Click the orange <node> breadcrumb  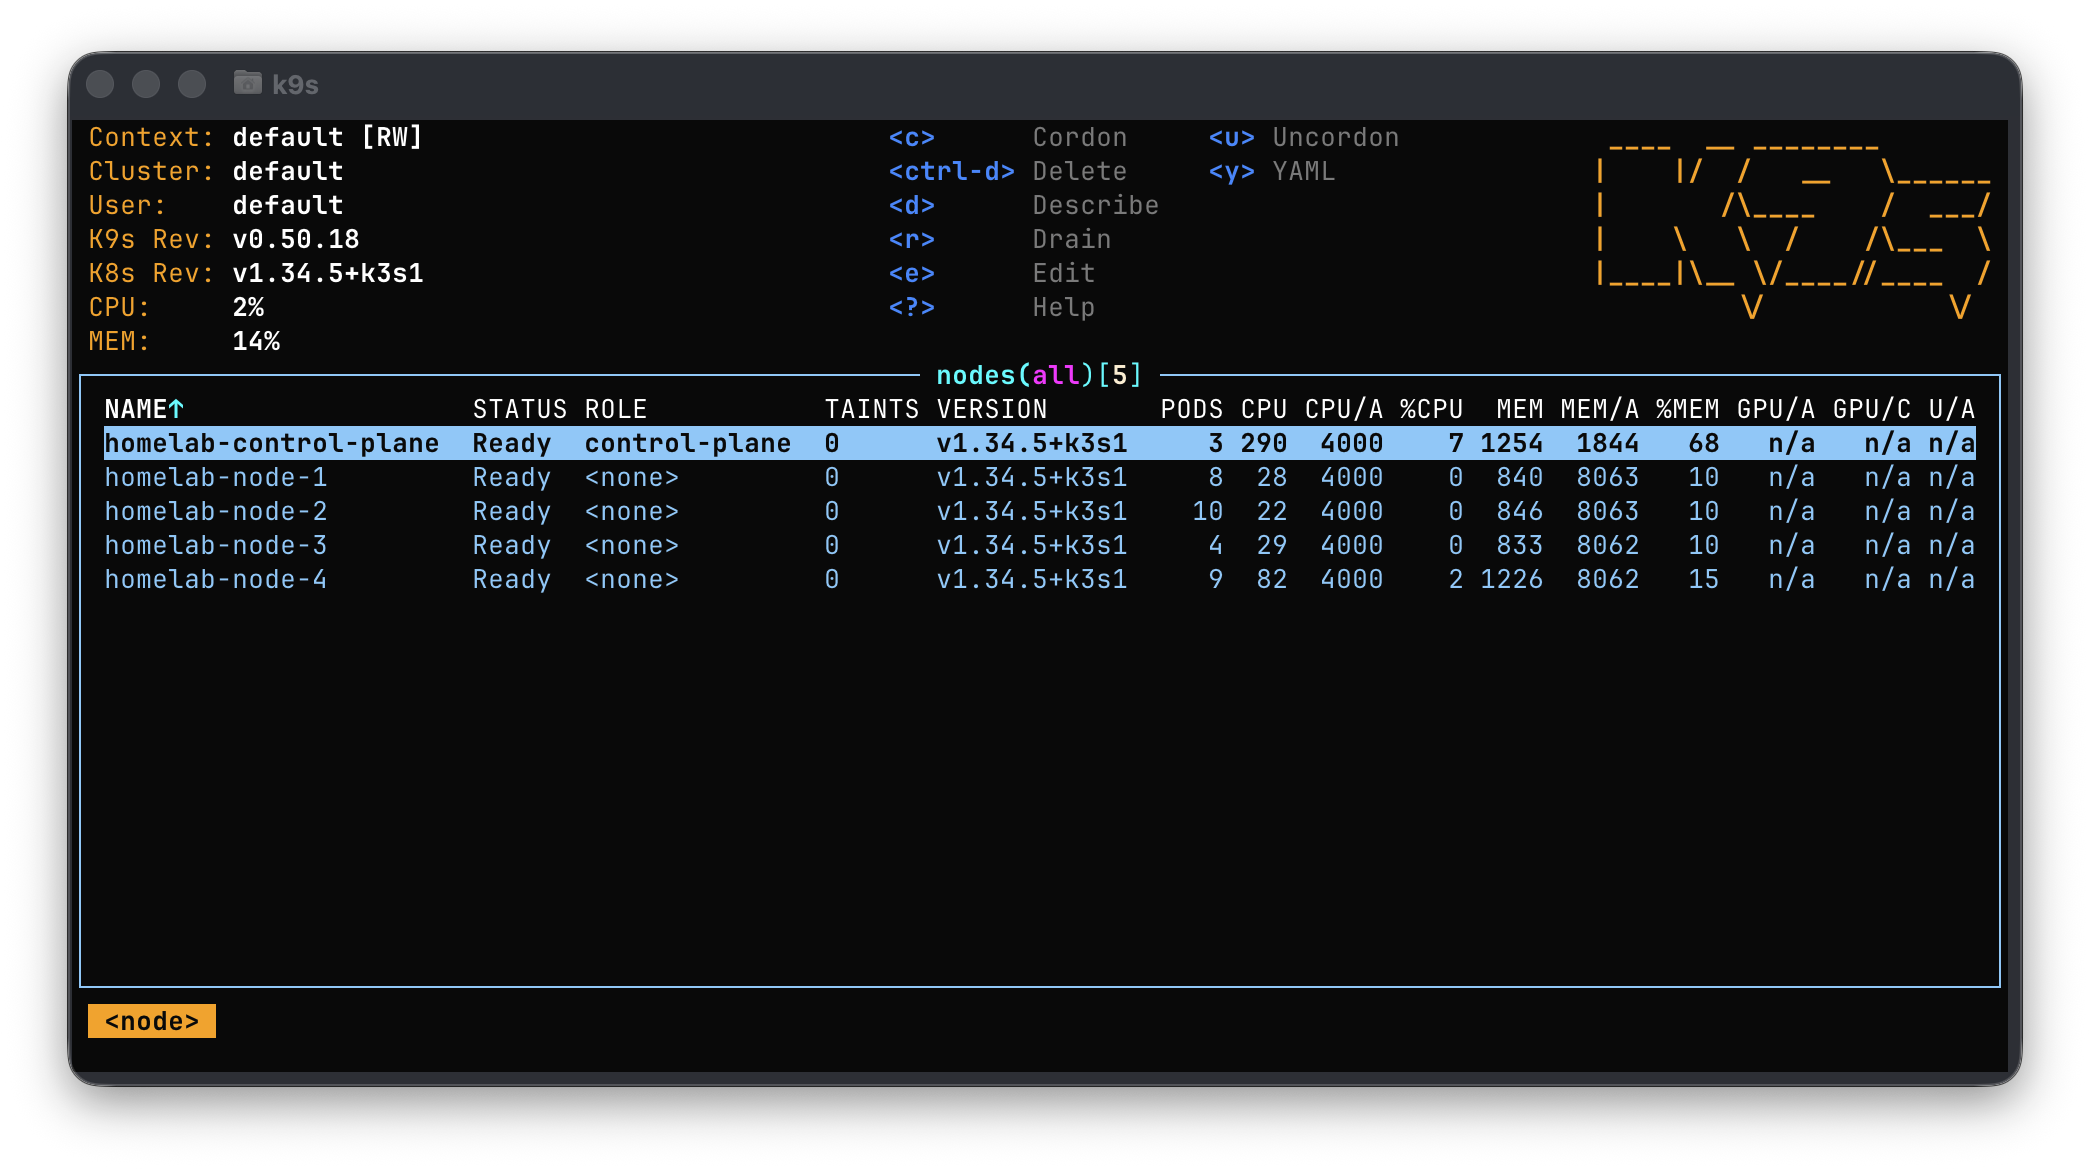click(x=152, y=1021)
